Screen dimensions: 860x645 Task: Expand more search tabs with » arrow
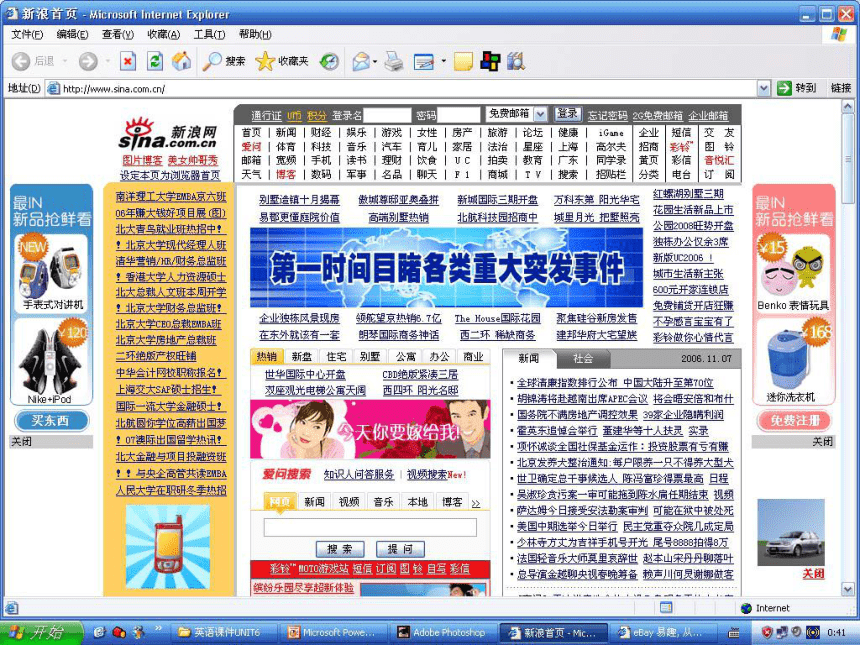click(476, 503)
